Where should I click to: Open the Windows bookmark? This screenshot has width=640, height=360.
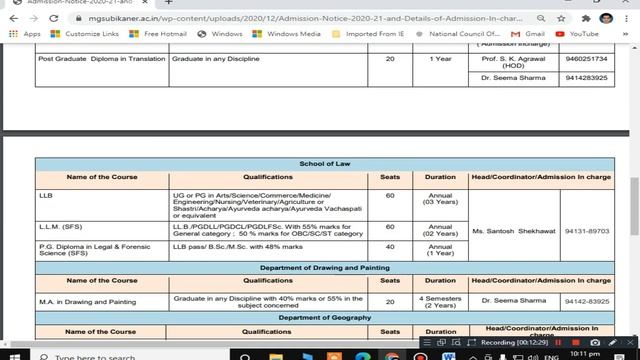220,34
